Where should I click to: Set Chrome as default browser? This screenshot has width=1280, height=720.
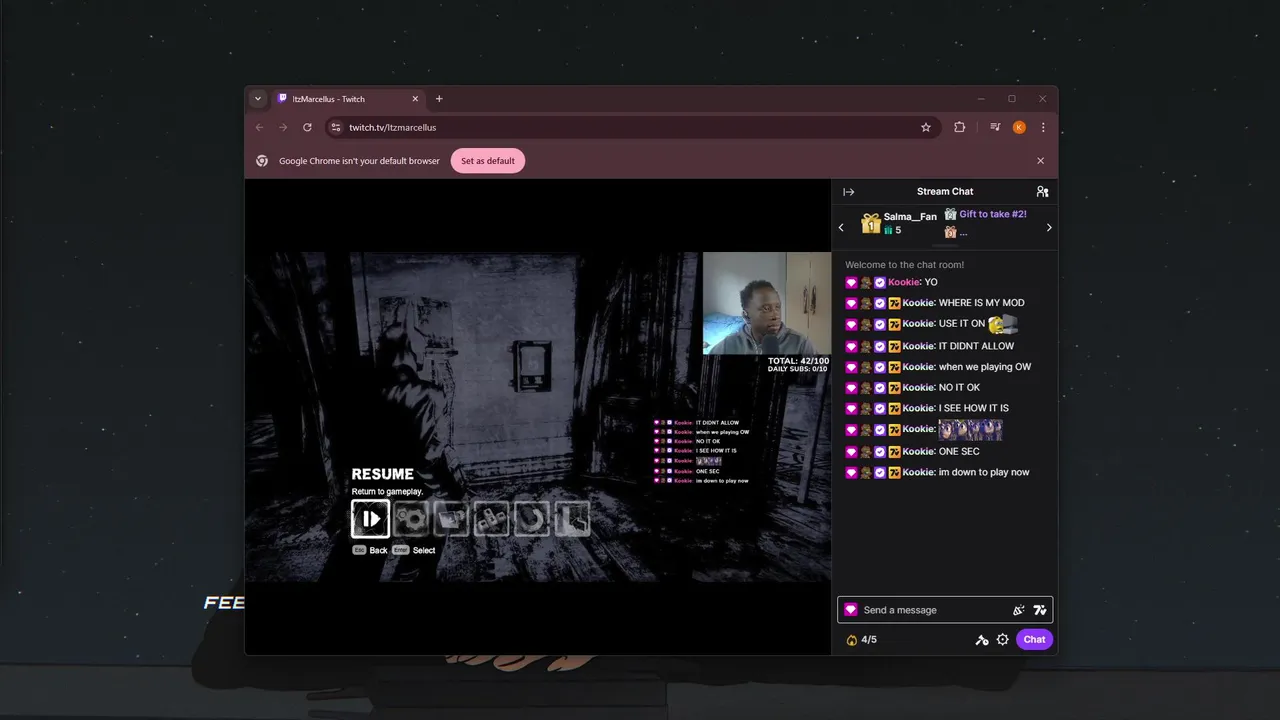[x=488, y=161]
